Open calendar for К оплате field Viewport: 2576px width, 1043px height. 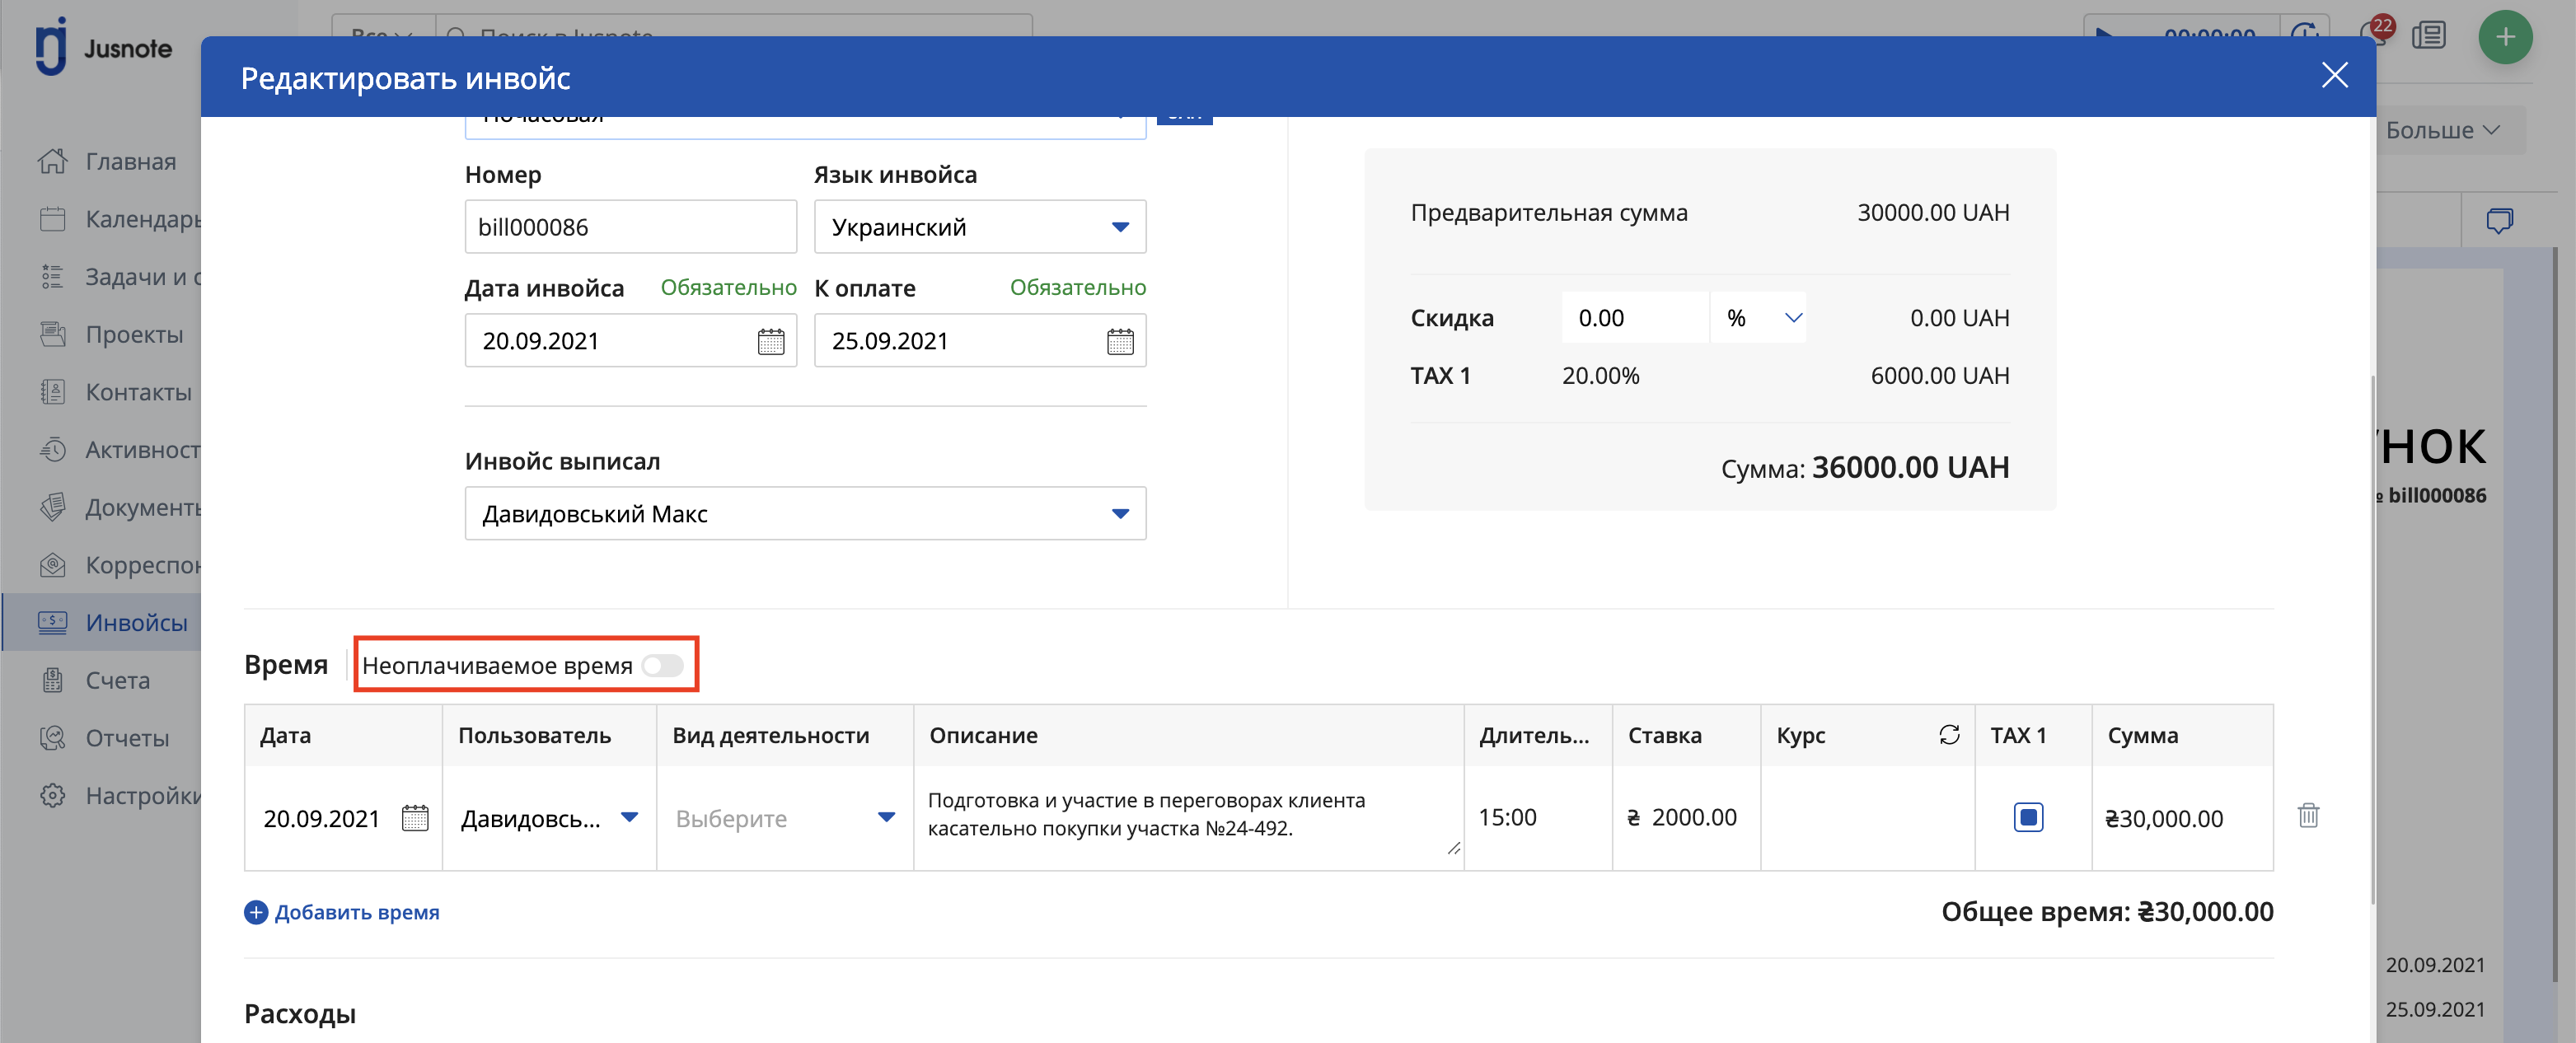click(x=1120, y=341)
